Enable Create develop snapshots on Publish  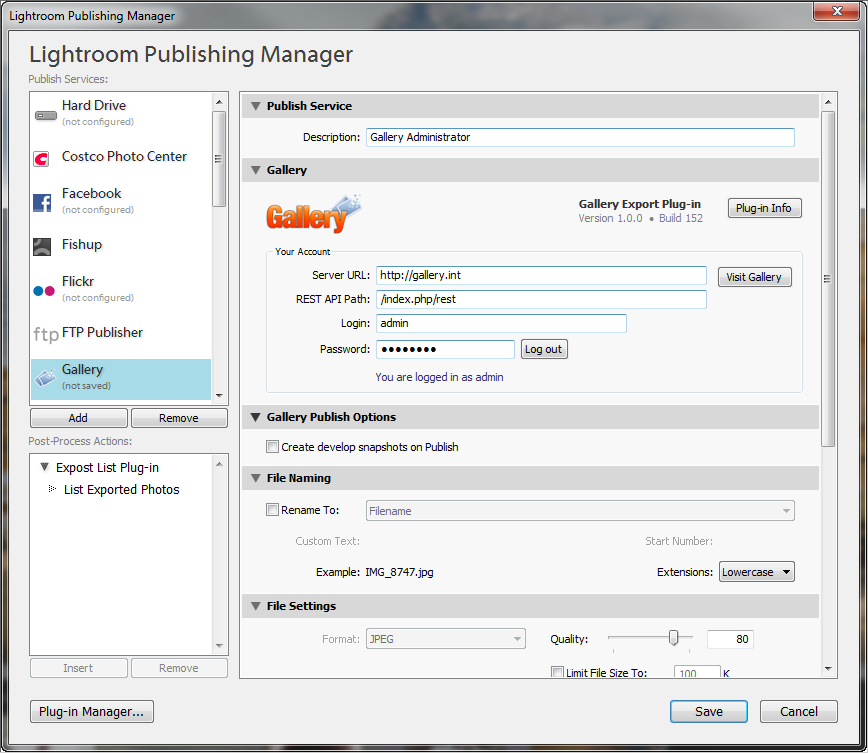(x=272, y=446)
